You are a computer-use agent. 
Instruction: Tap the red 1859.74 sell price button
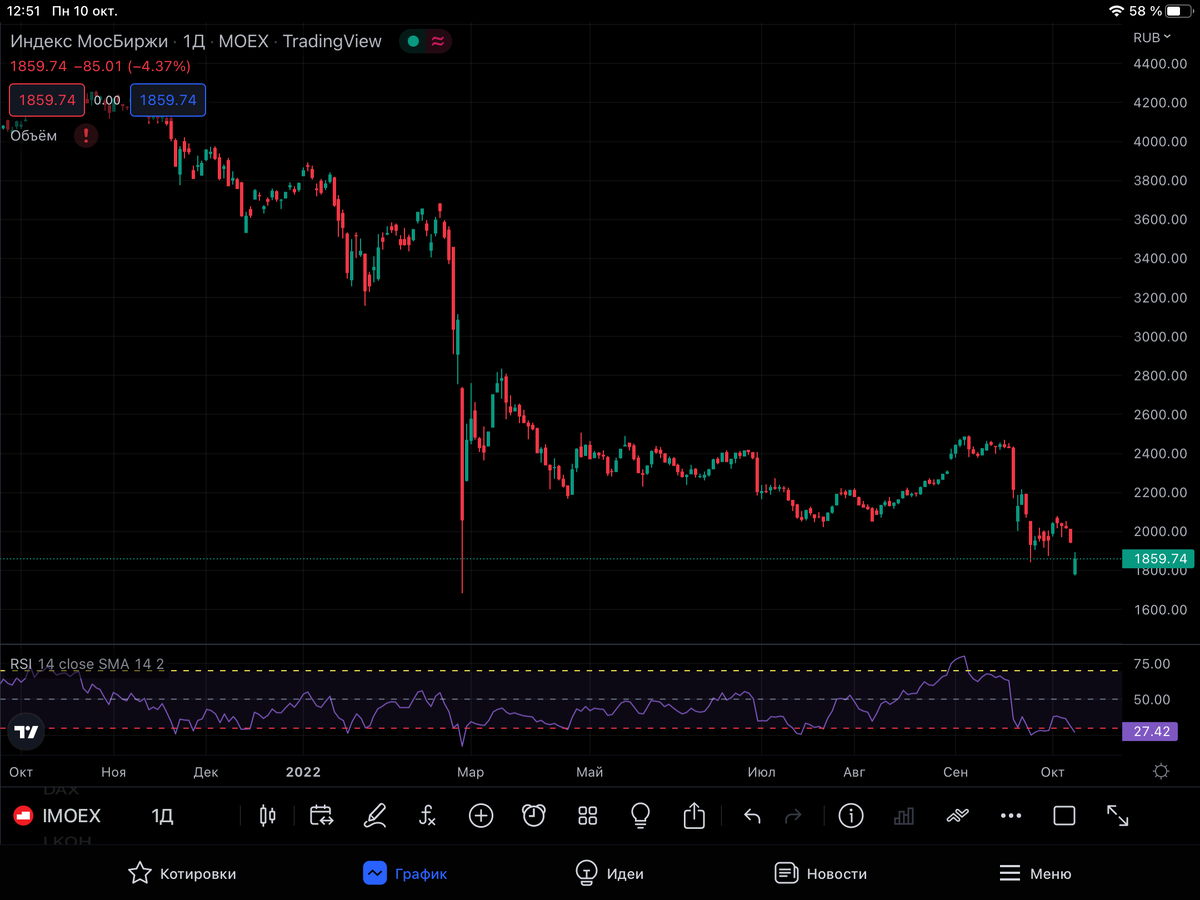coord(47,100)
